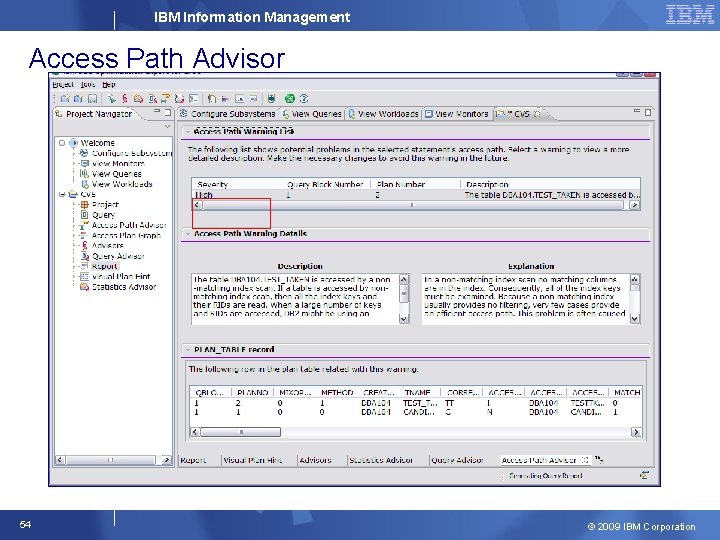Screen dimensions: 720x540
Task: Switch to the View Workloads tab
Action: (x=383, y=113)
